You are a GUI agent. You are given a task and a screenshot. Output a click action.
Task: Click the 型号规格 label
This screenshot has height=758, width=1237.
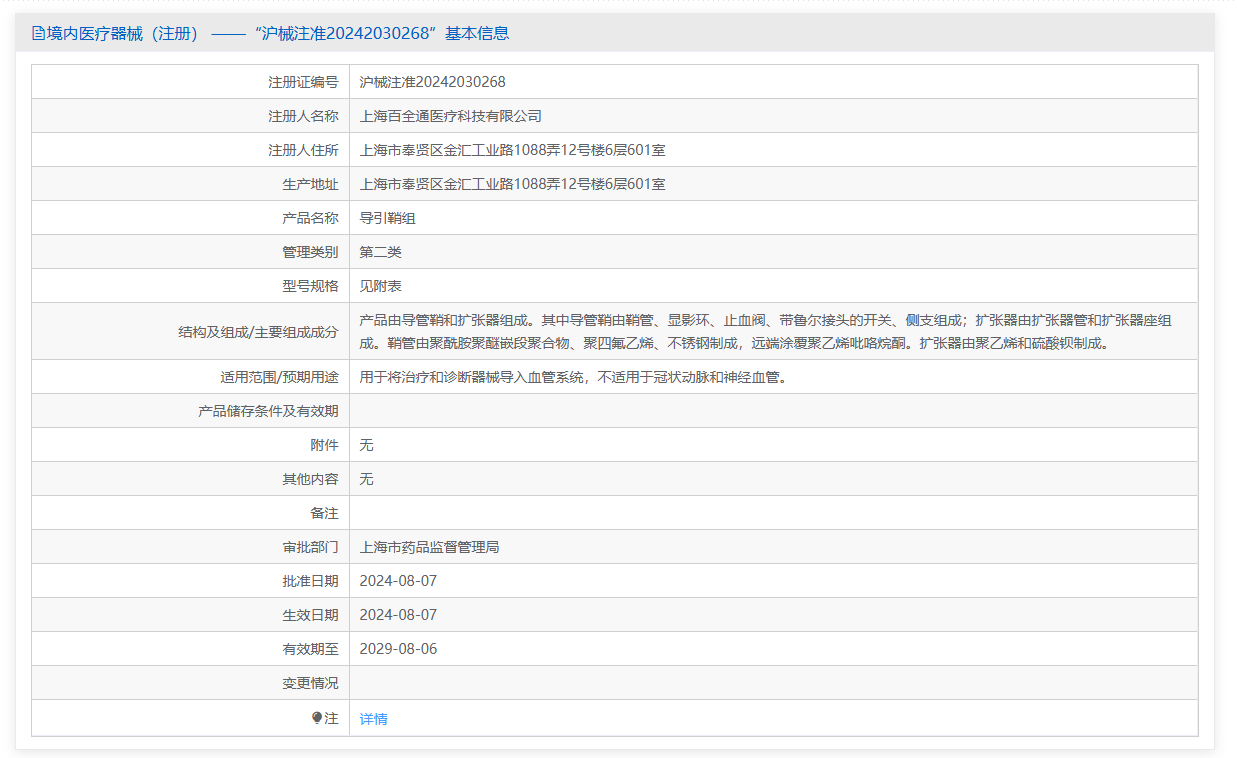click(310, 286)
